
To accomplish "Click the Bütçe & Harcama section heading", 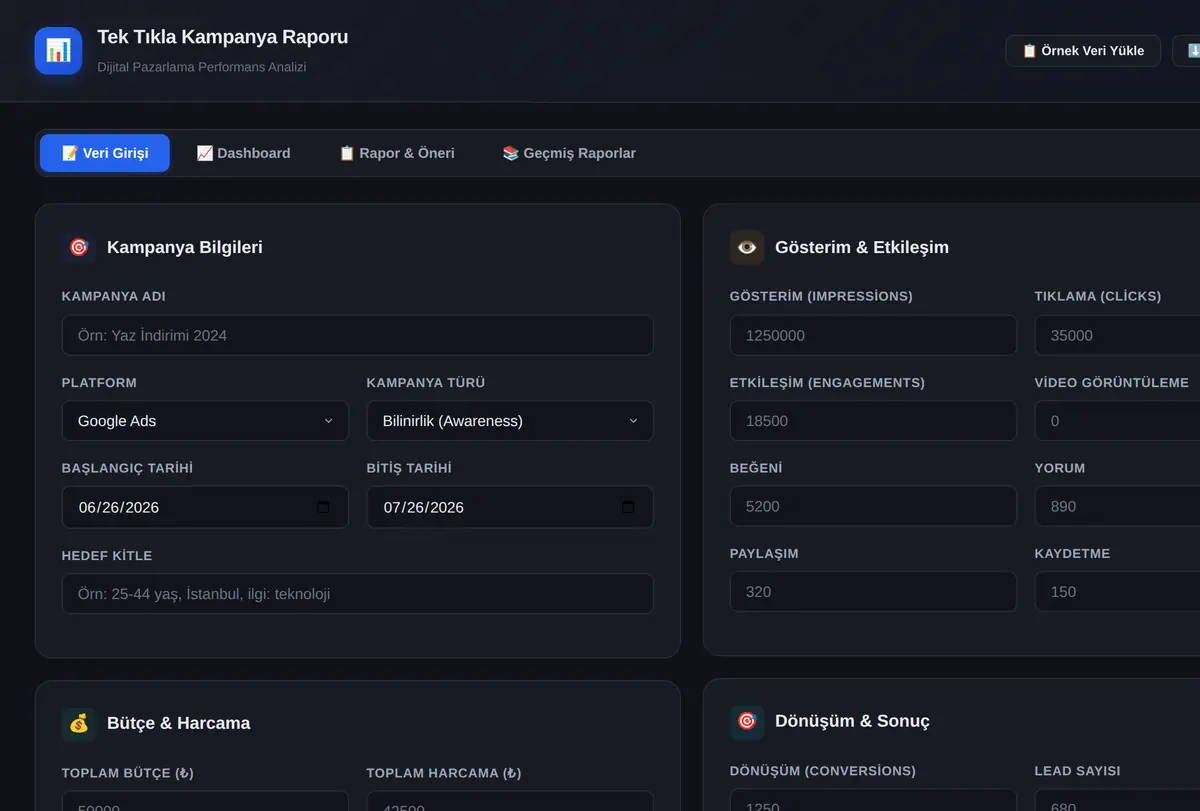I will (179, 723).
